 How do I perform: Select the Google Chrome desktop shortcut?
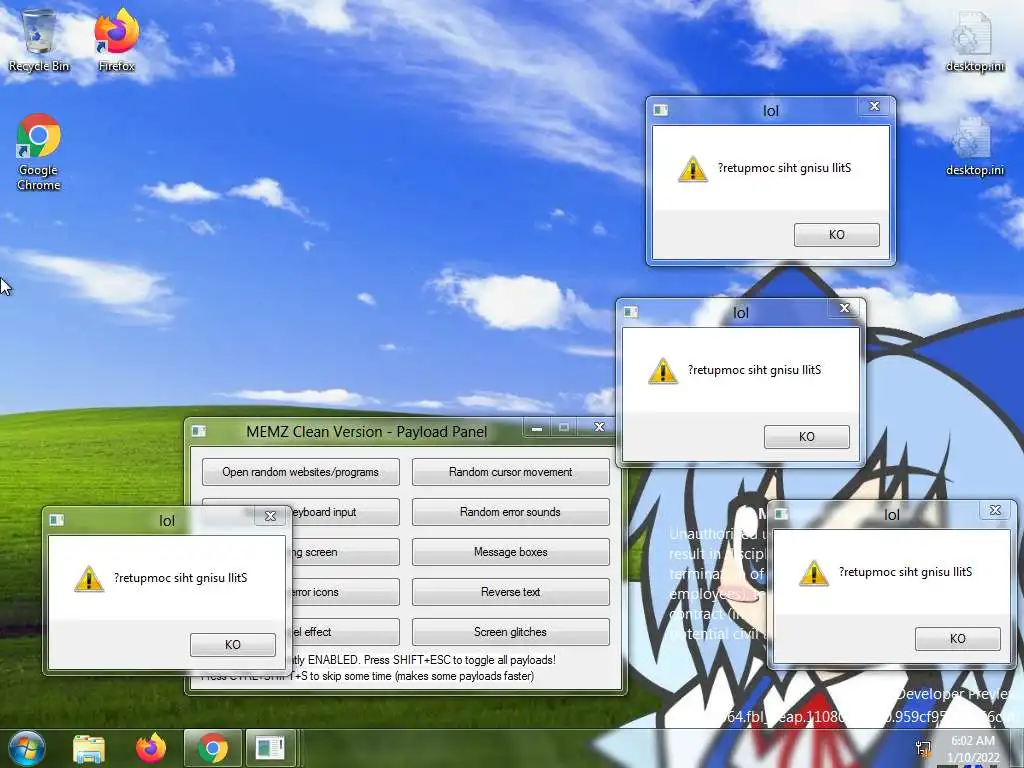tap(39, 152)
